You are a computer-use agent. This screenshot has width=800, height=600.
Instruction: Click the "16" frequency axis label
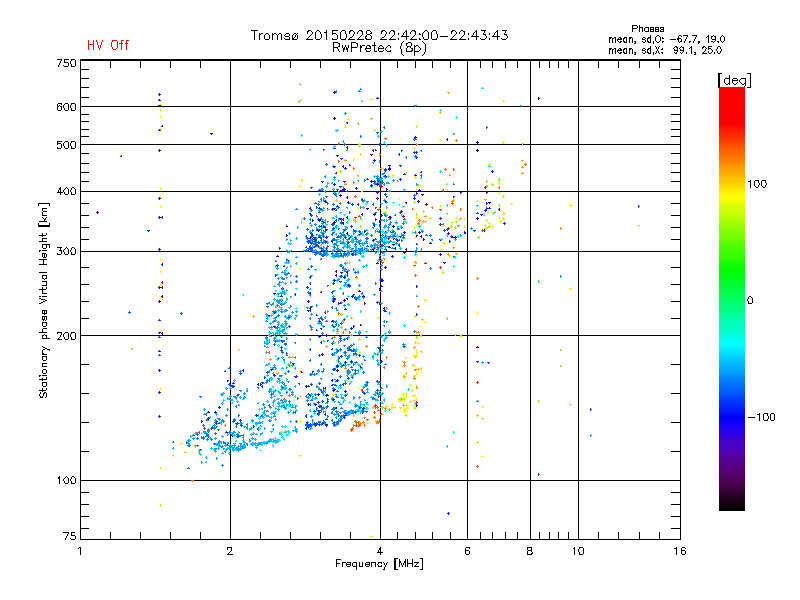(680, 551)
